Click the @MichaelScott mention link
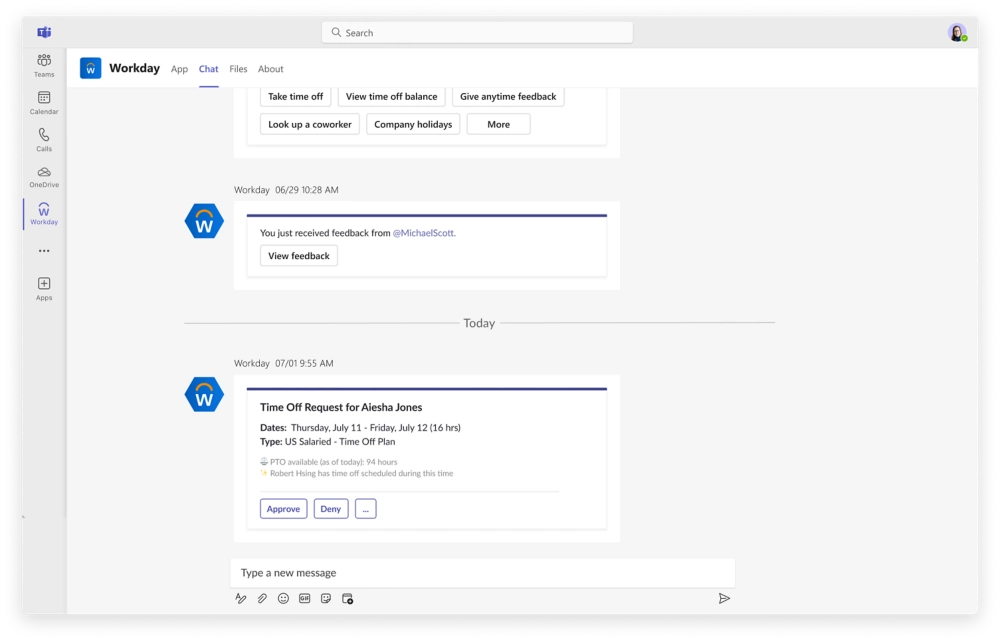The height and width of the screenshot is (642, 1000). [x=423, y=233]
